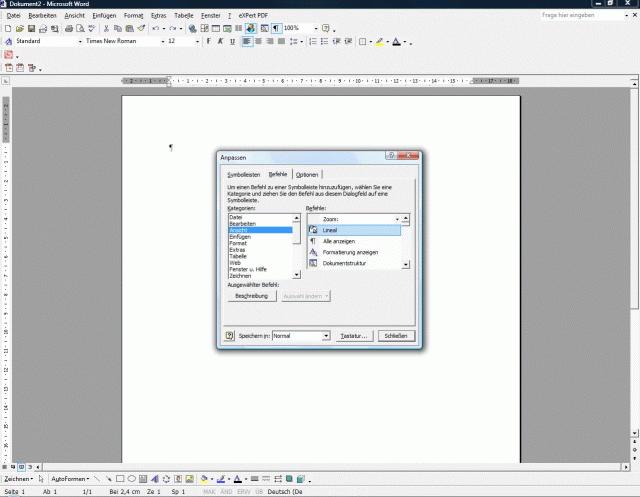Viewport: 640px width, 497px height.
Task: Open the Datei menu
Action: 13,16
